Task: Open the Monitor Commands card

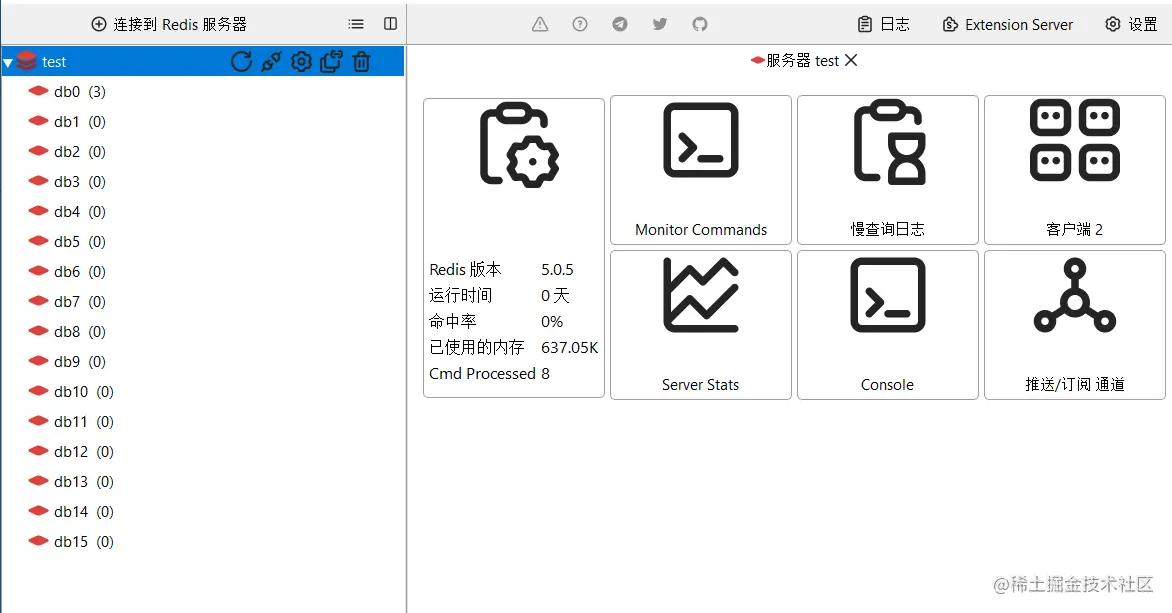Action: coord(701,170)
